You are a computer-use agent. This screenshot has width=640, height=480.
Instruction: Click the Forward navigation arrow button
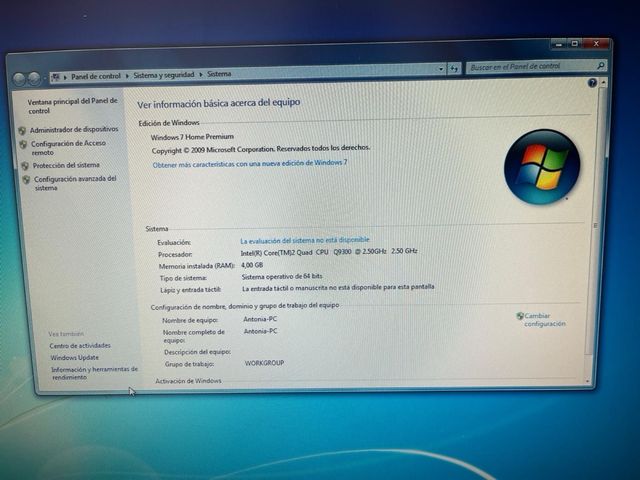tap(35, 78)
